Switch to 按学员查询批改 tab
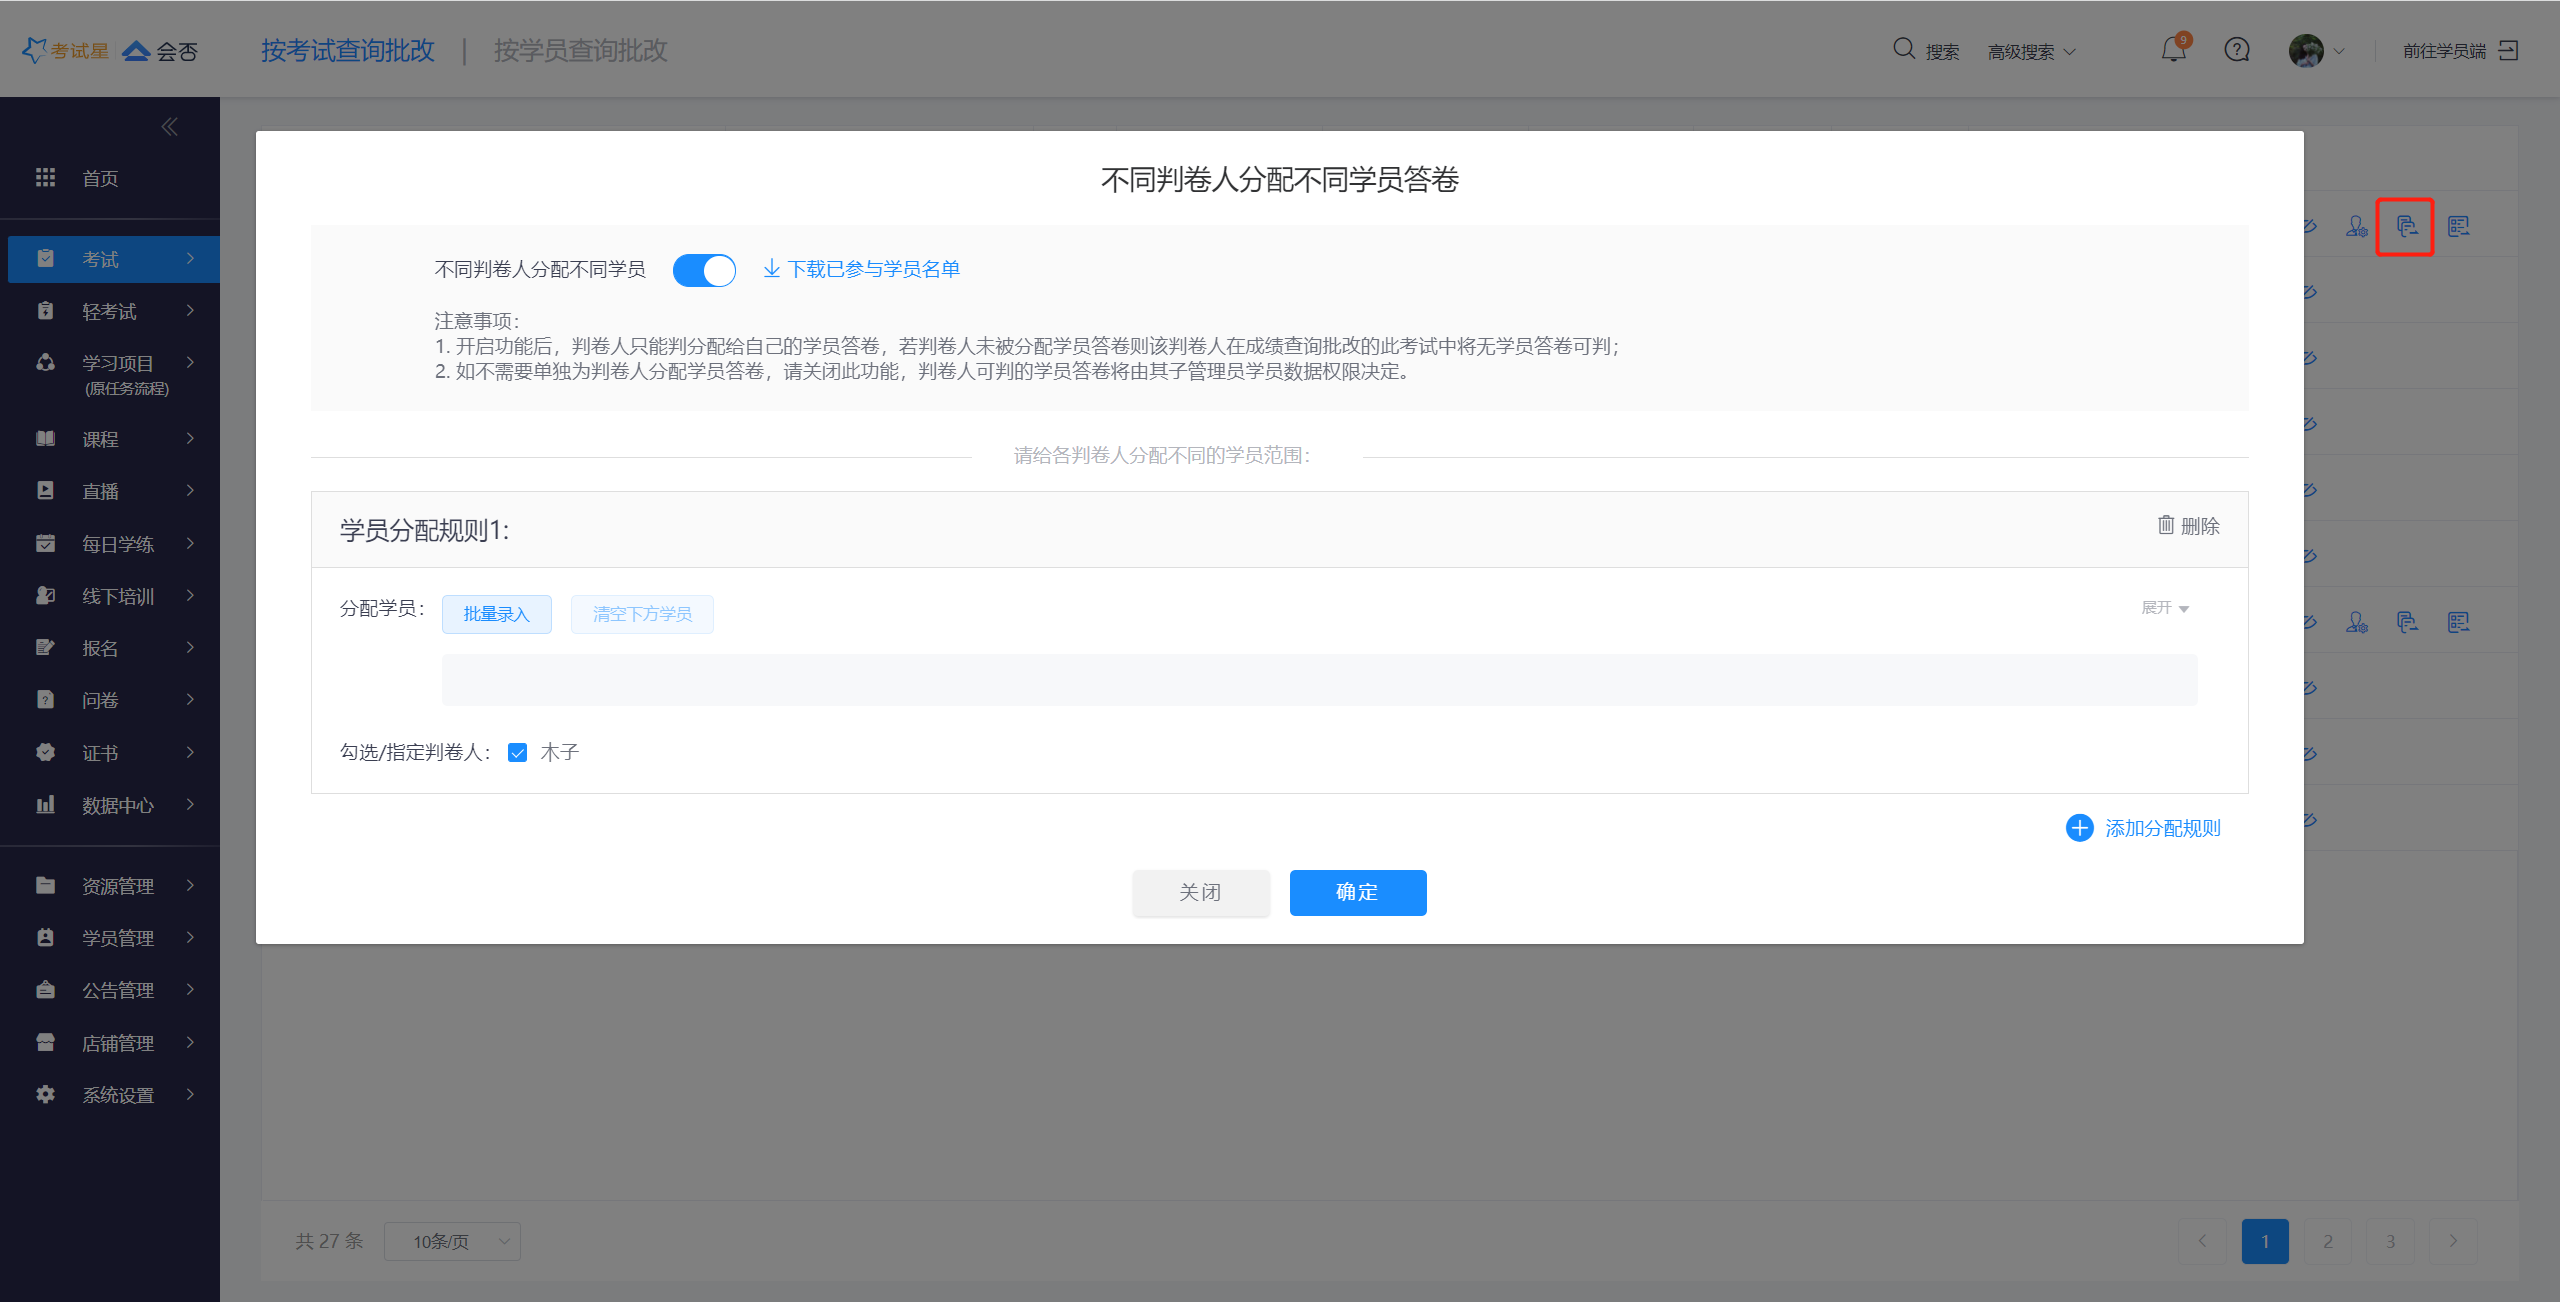Viewport: 2560px width, 1302px height. point(580,51)
